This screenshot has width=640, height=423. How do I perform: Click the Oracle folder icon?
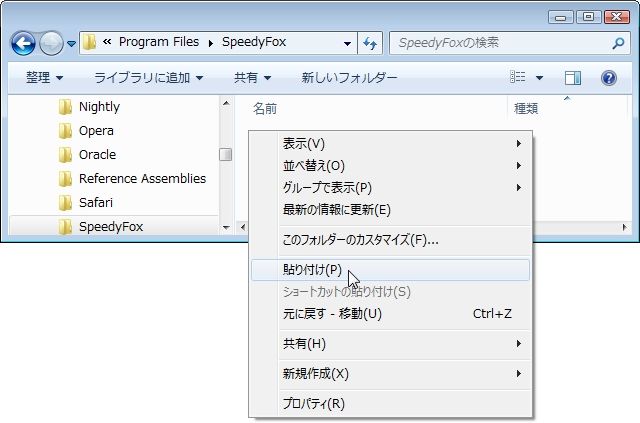coord(65,155)
